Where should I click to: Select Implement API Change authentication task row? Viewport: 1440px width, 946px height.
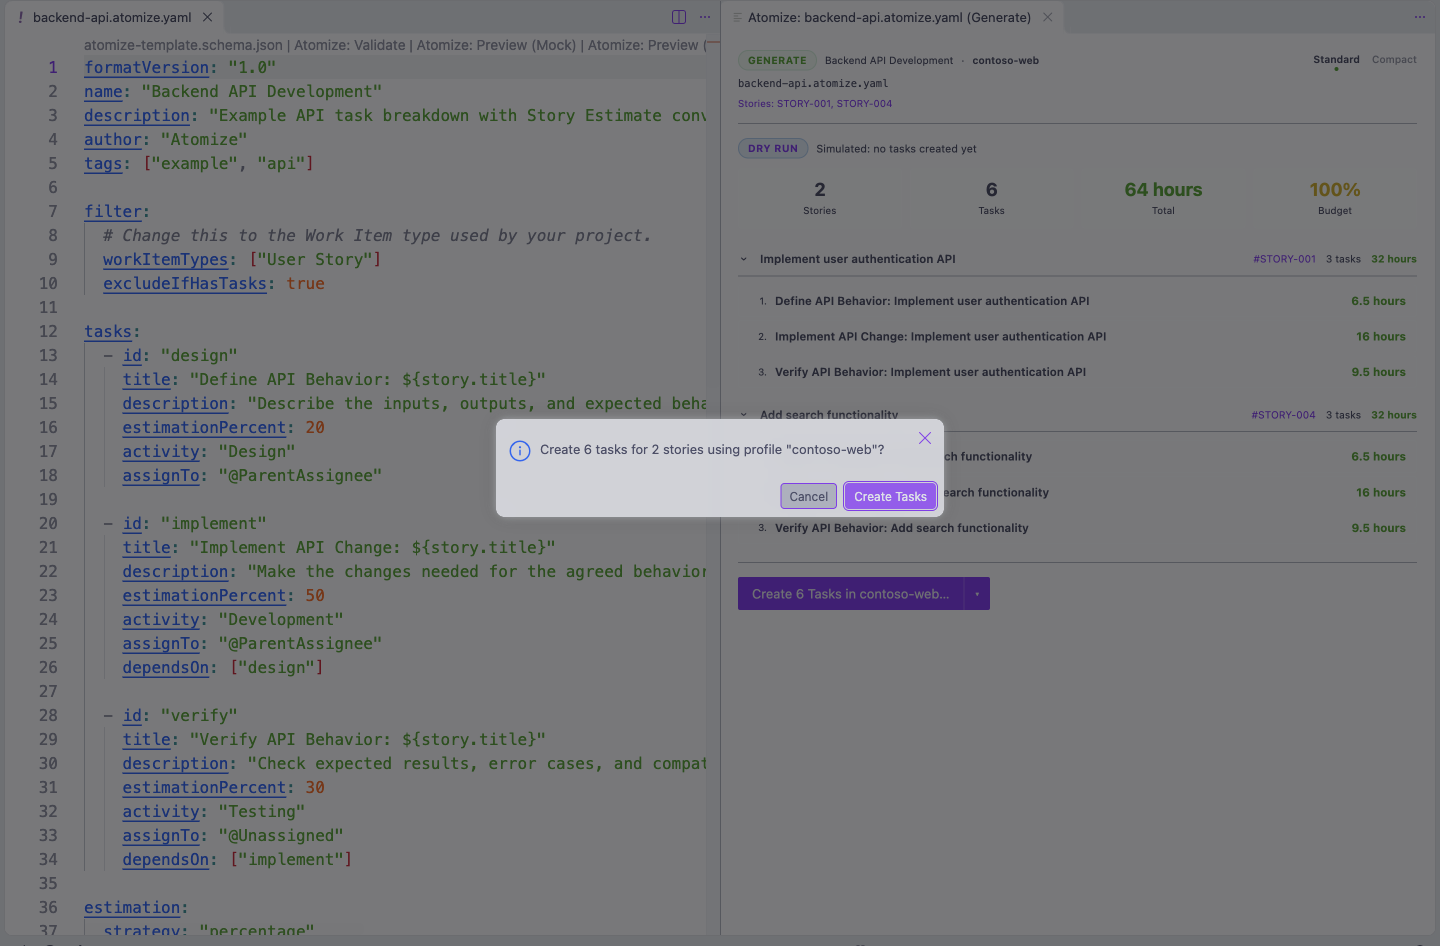(1078, 337)
